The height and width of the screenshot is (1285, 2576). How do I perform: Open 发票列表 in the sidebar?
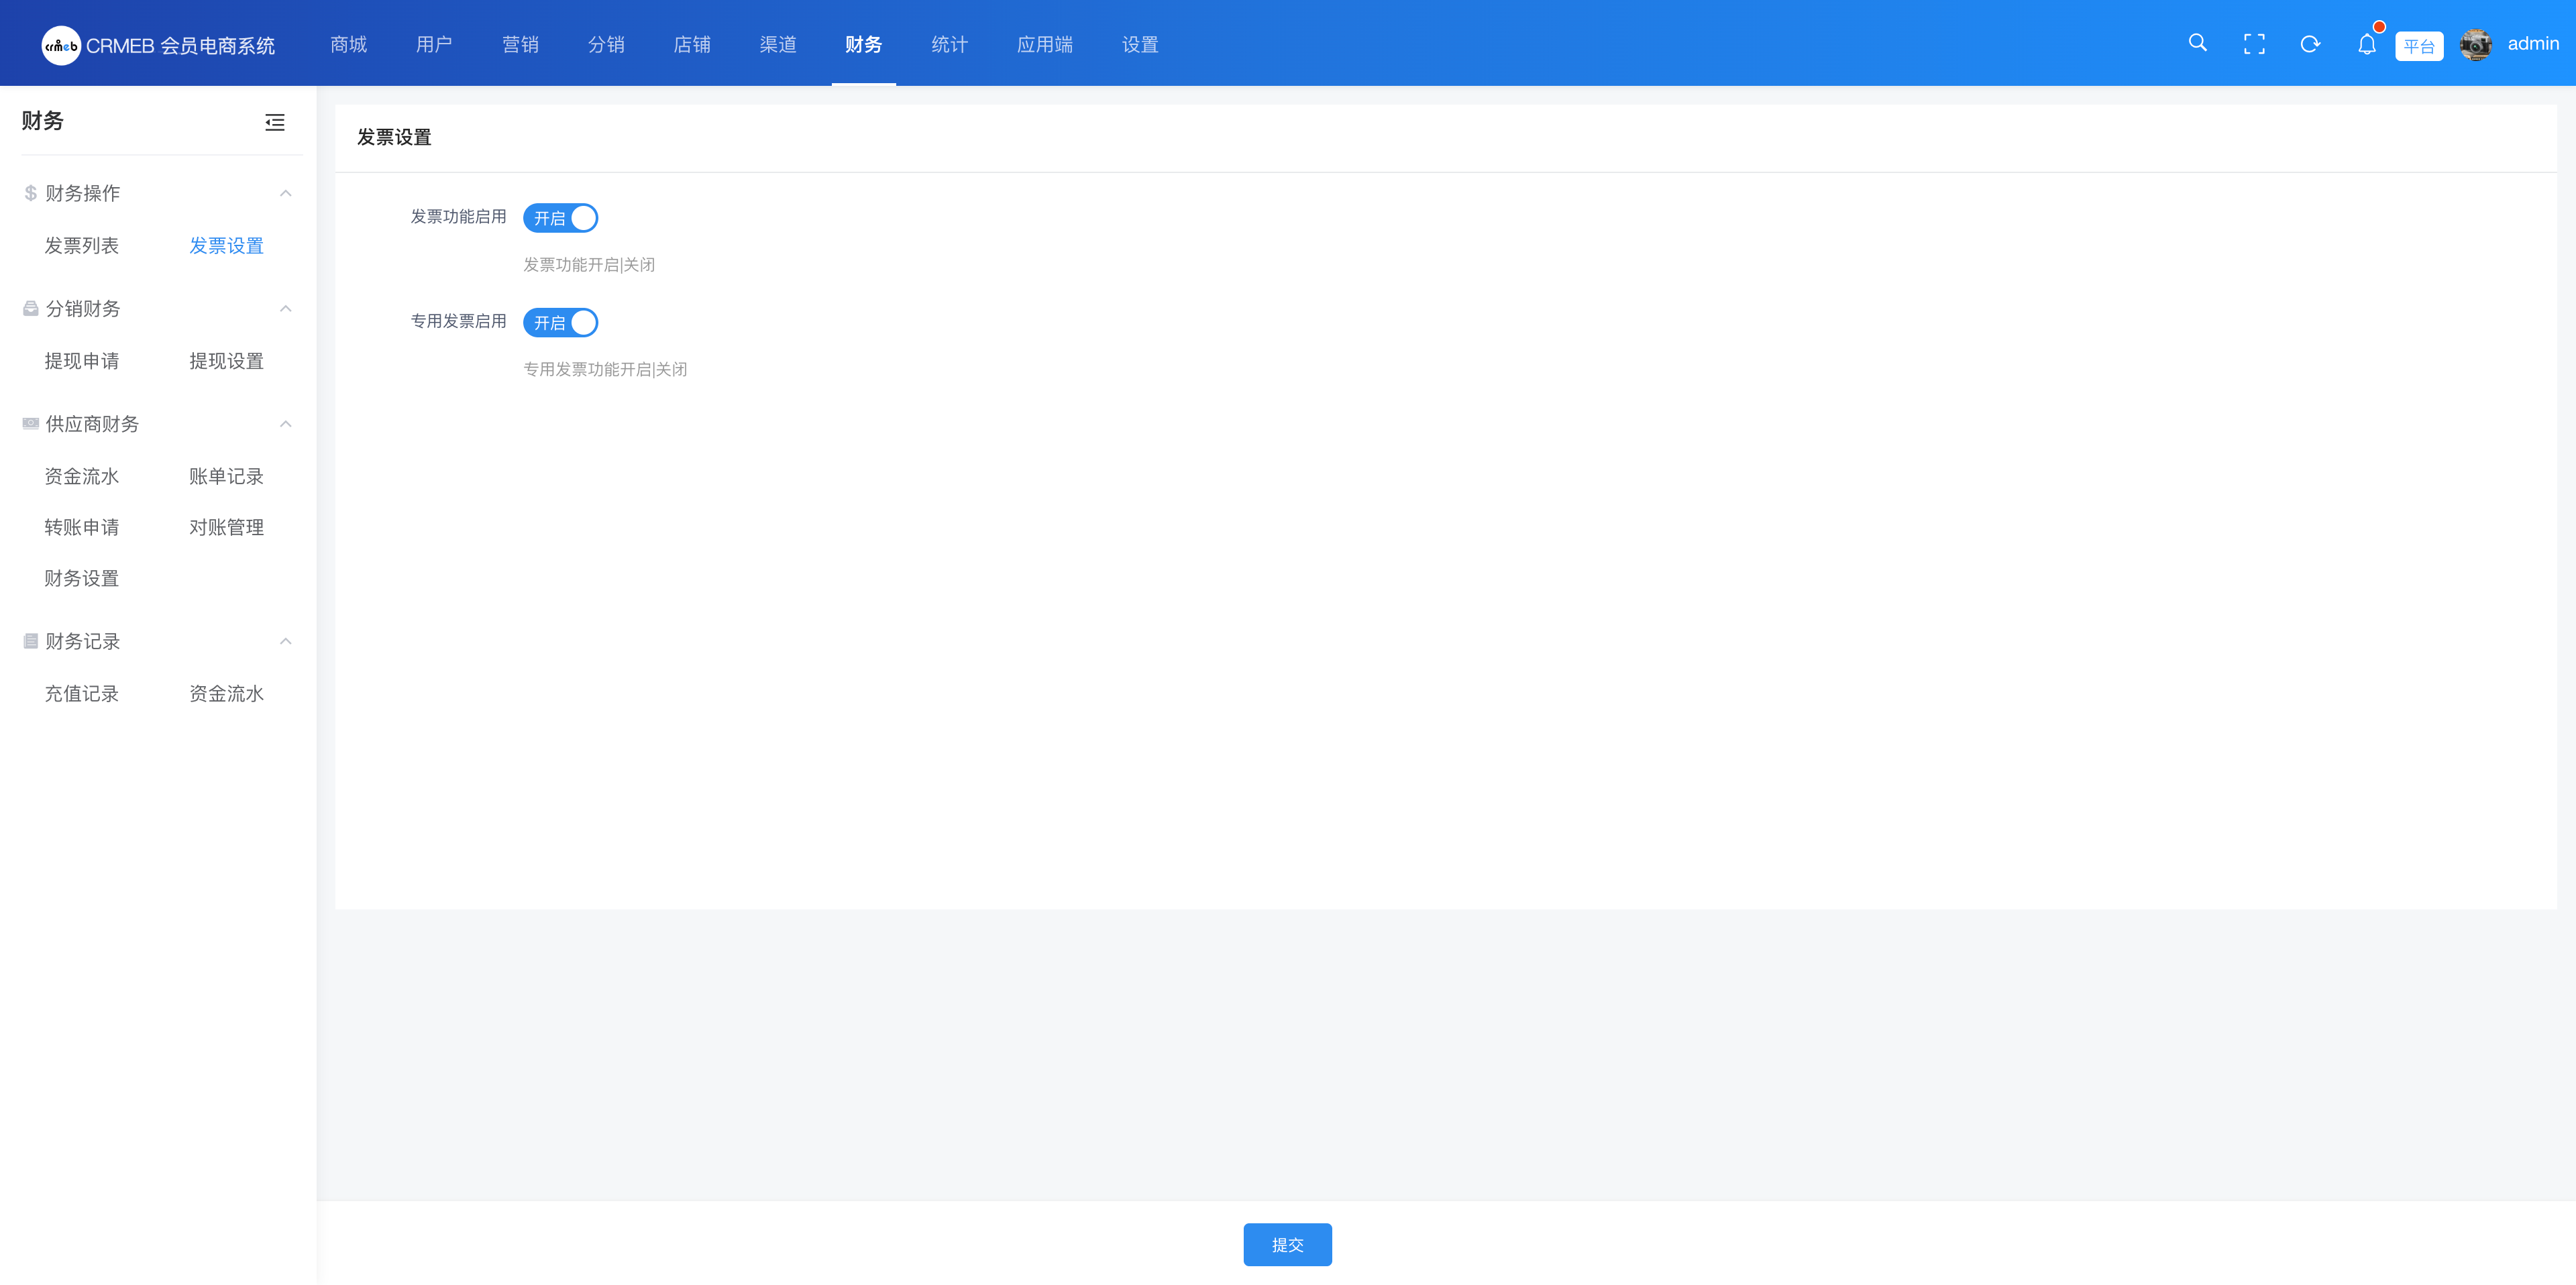[x=82, y=246]
